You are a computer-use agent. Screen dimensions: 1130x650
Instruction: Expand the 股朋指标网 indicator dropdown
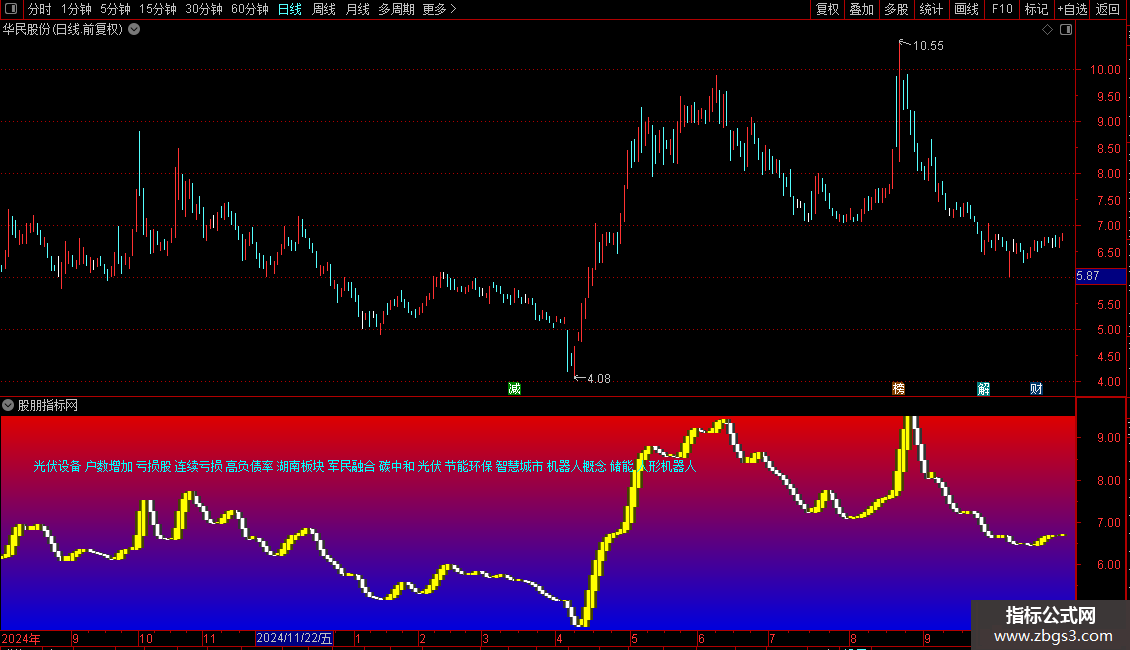click(8, 405)
